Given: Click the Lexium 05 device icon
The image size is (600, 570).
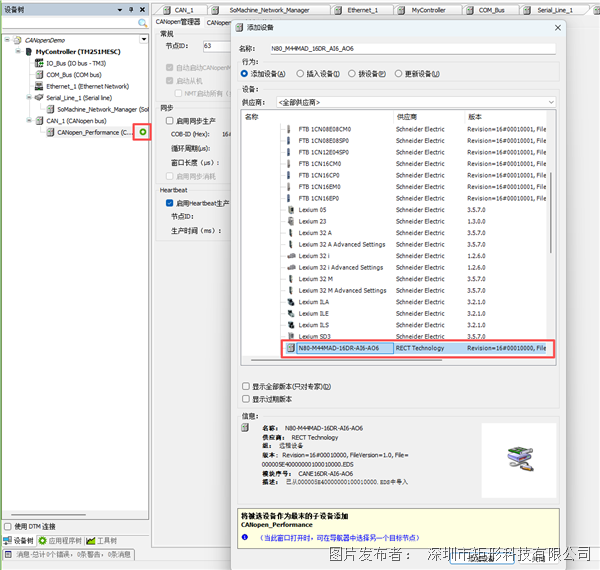Looking at the screenshot, I should (291, 210).
